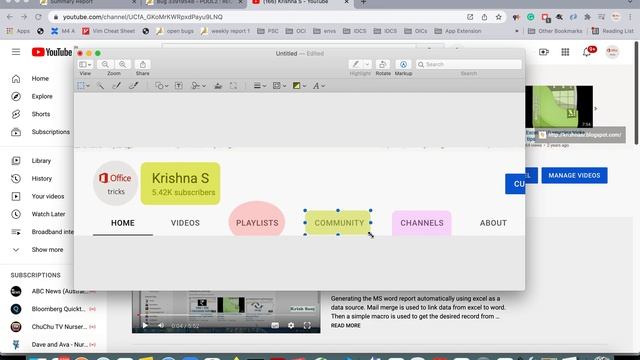Click the YouTube page vertical scrollbar
The height and width of the screenshot is (360, 640).
[637, 93]
